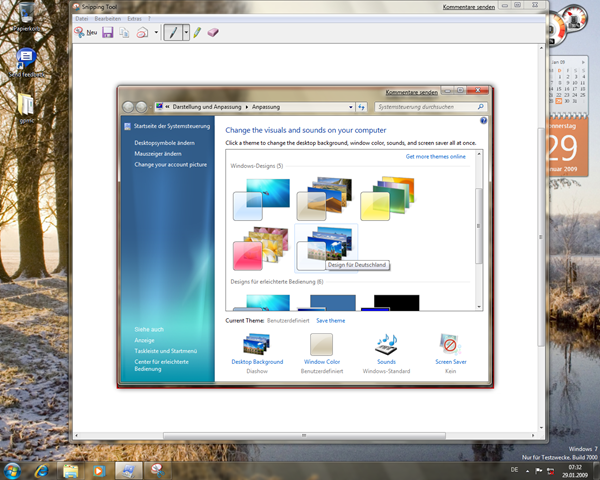Image resolution: width=600 pixels, height=480 pixels.
Task: Click the blue help question mark icon
Action: [x=484, y=121]
